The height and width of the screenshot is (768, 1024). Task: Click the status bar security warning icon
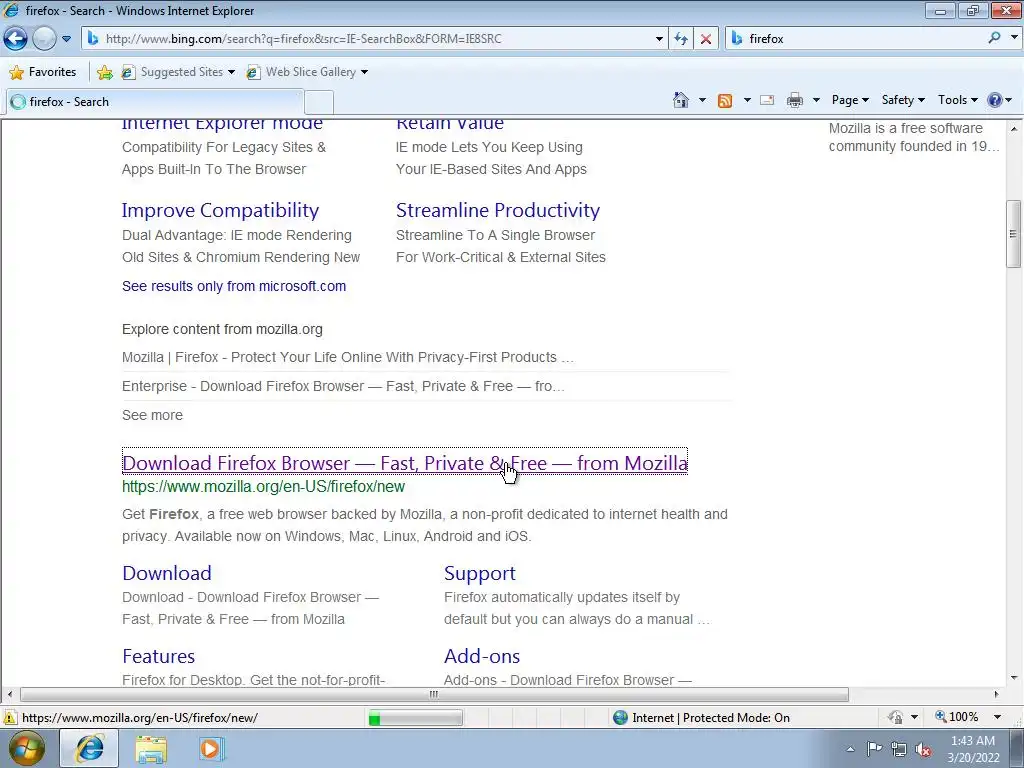[x=10, y=717]
